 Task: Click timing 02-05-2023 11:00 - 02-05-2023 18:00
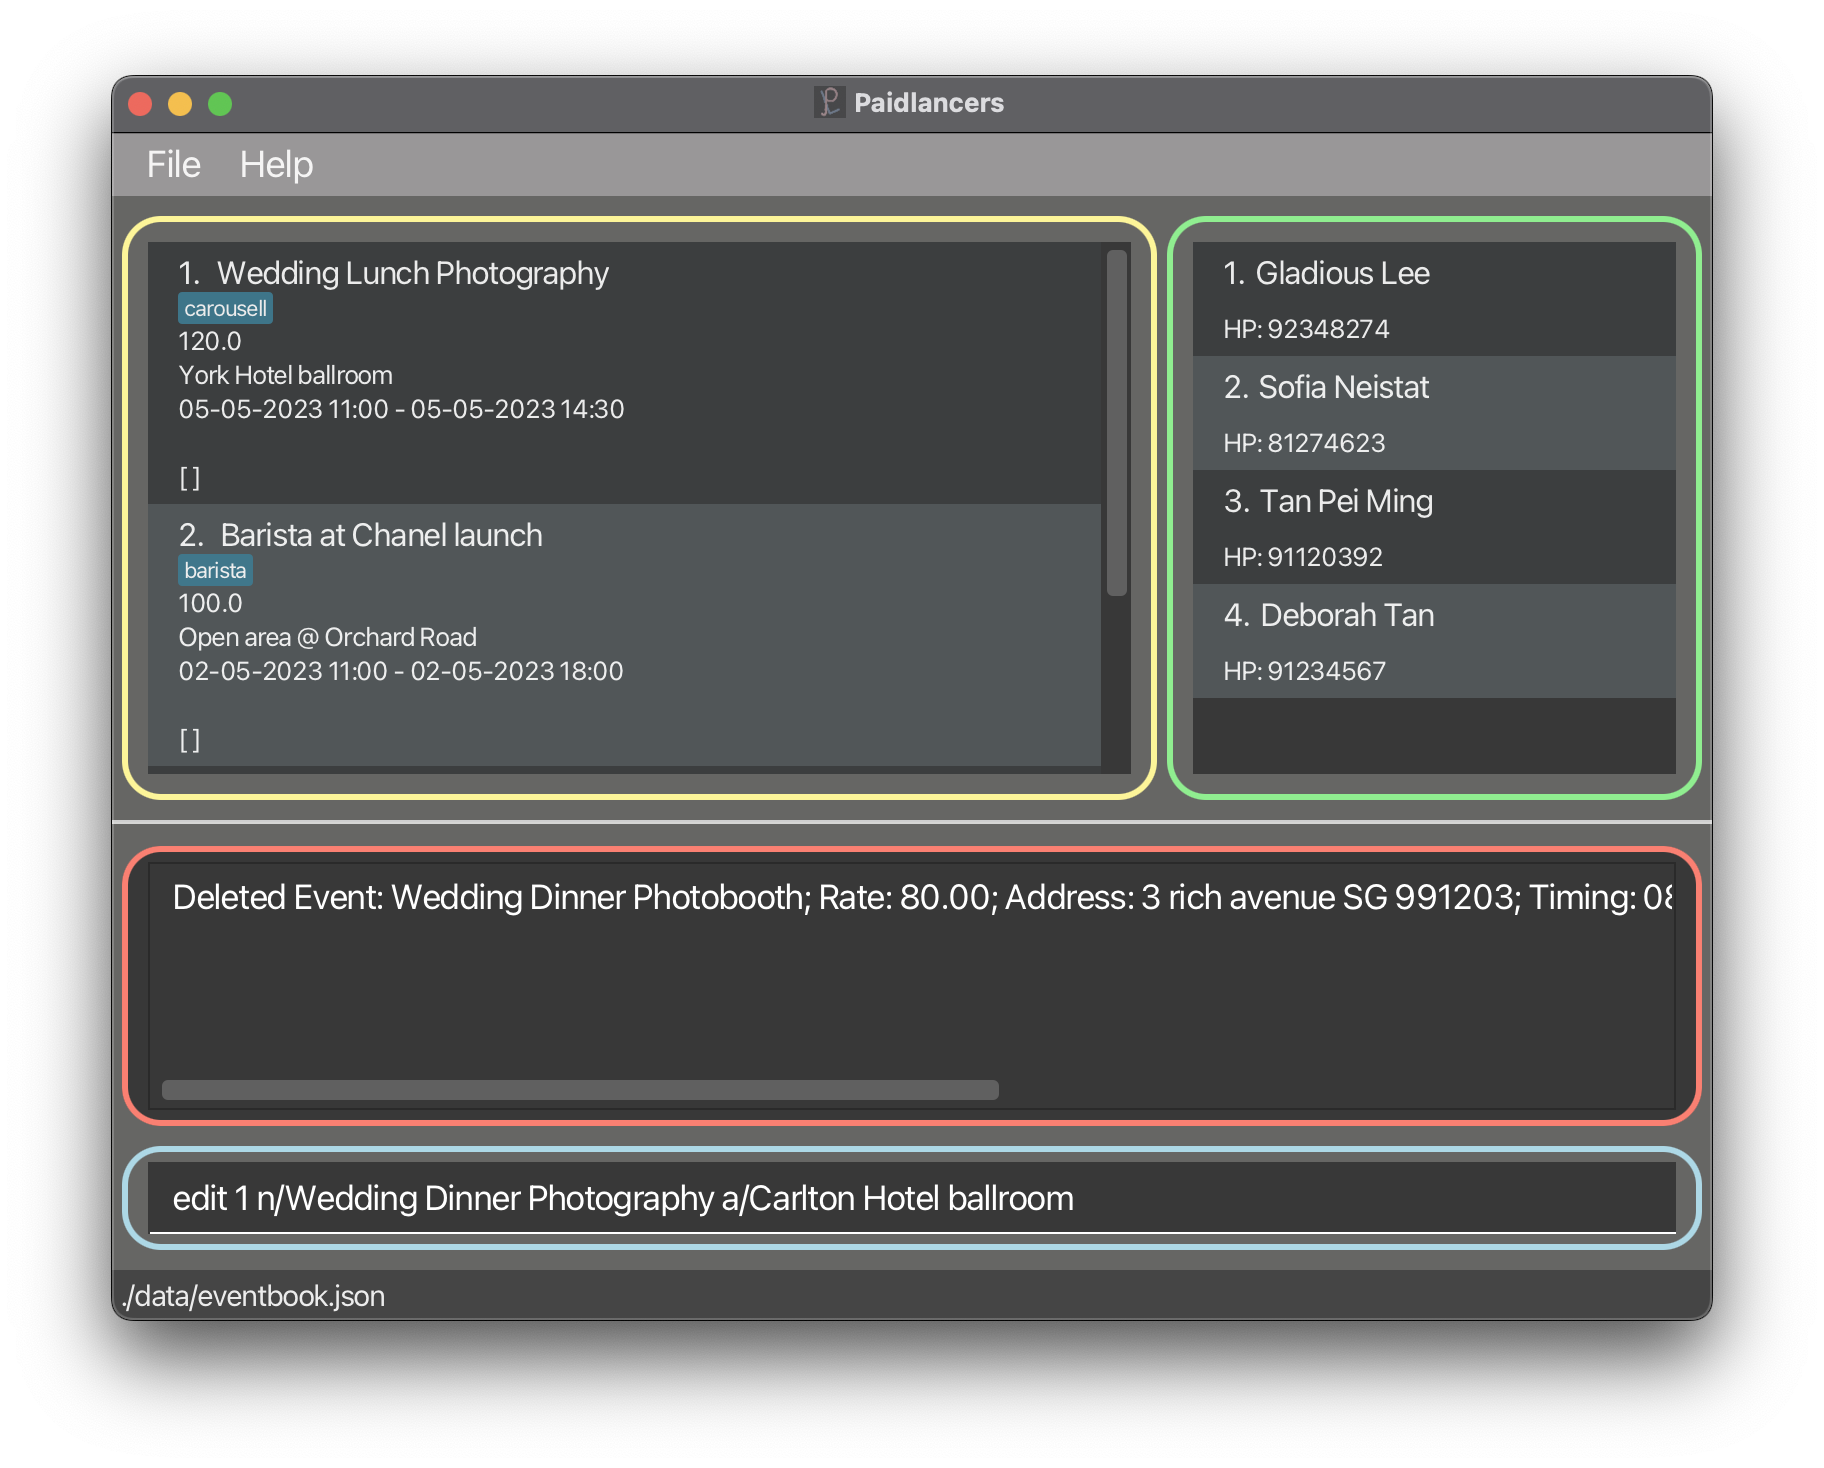tap(401, 671)
